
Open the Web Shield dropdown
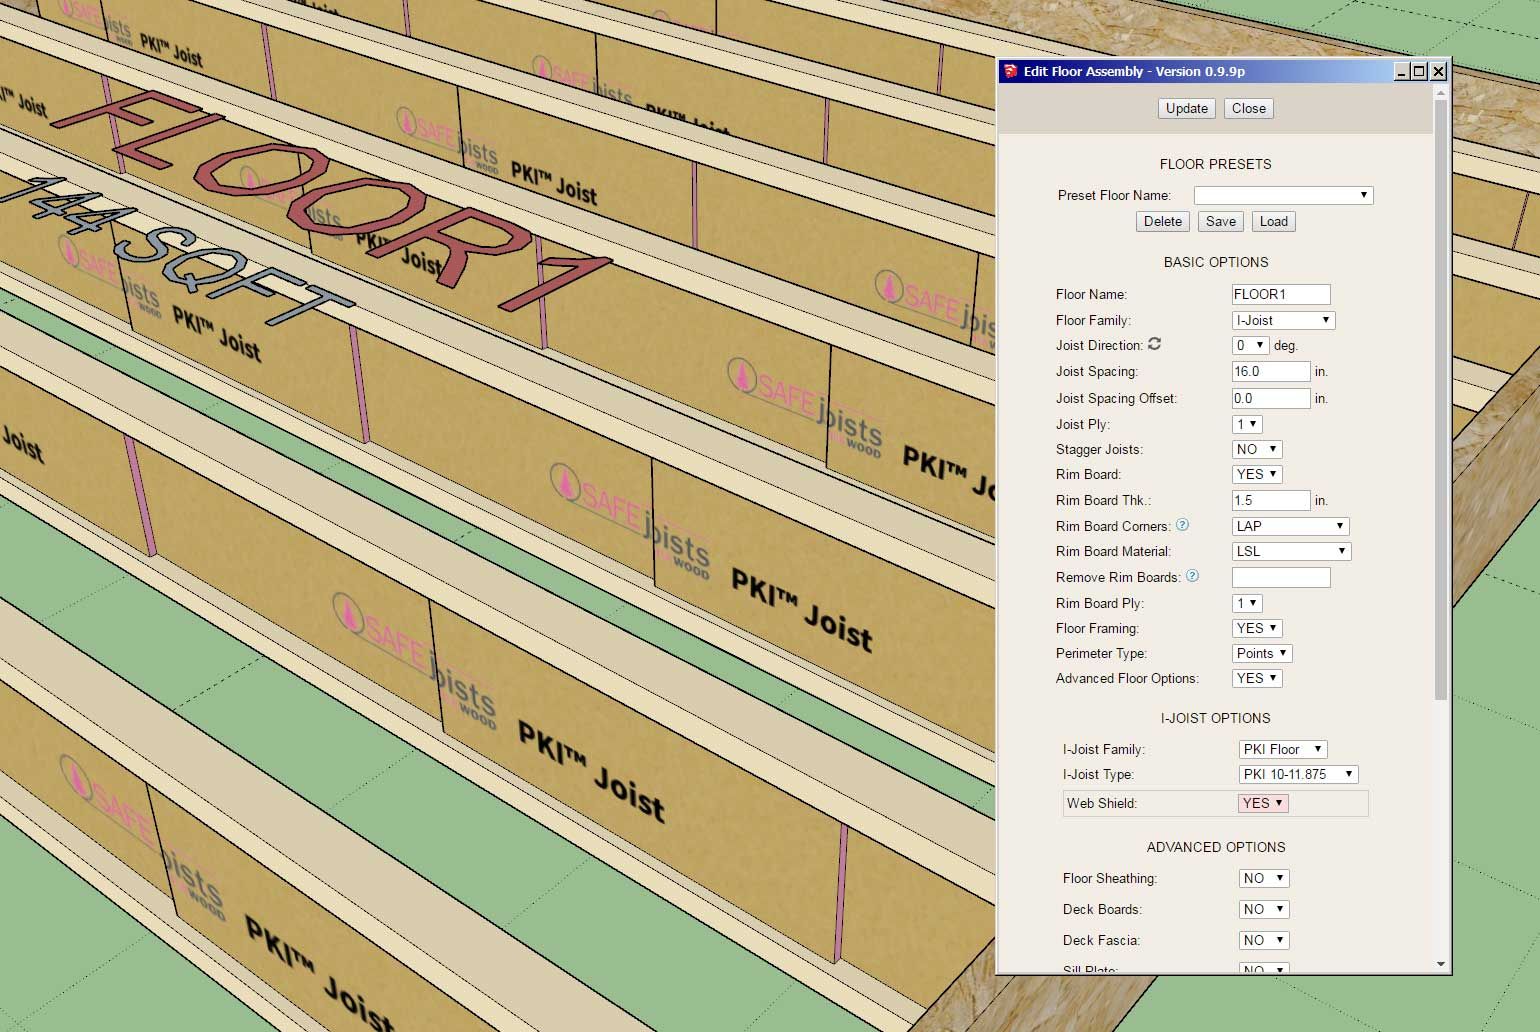click(1263, 803)
